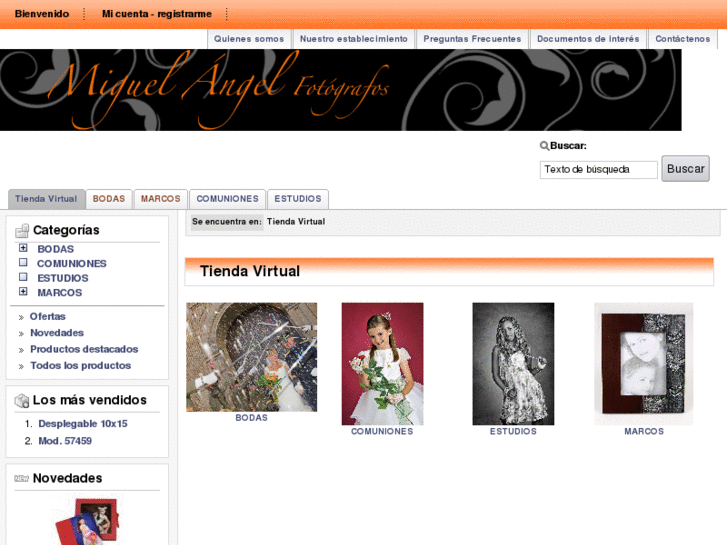The image size is (727, 545).
Task: Expand the MARCOS category tree node
Action: coord(23,292)
